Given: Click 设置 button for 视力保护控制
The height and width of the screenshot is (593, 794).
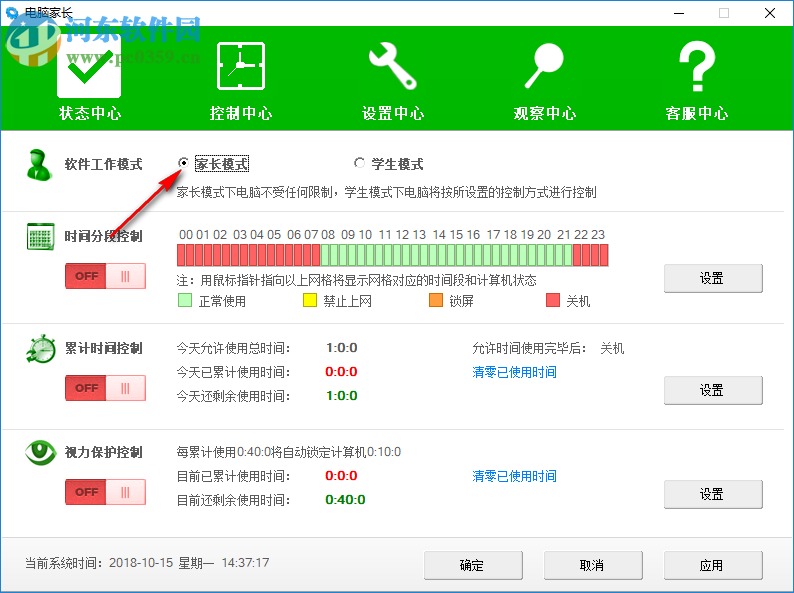Looking at the screenshot, I should pyautogui.click(x=713, y=494).
